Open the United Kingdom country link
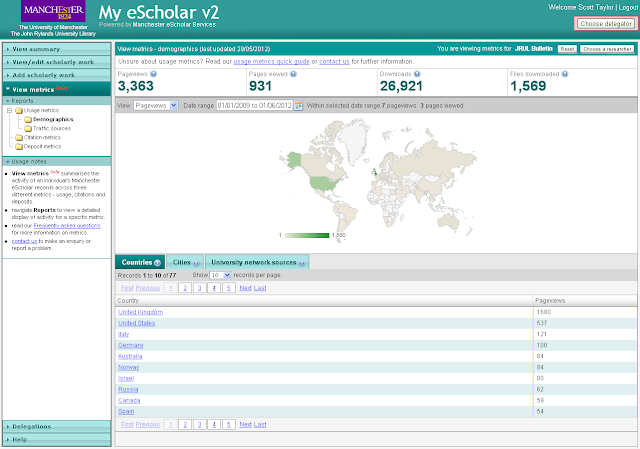 [x=140, y=312]
